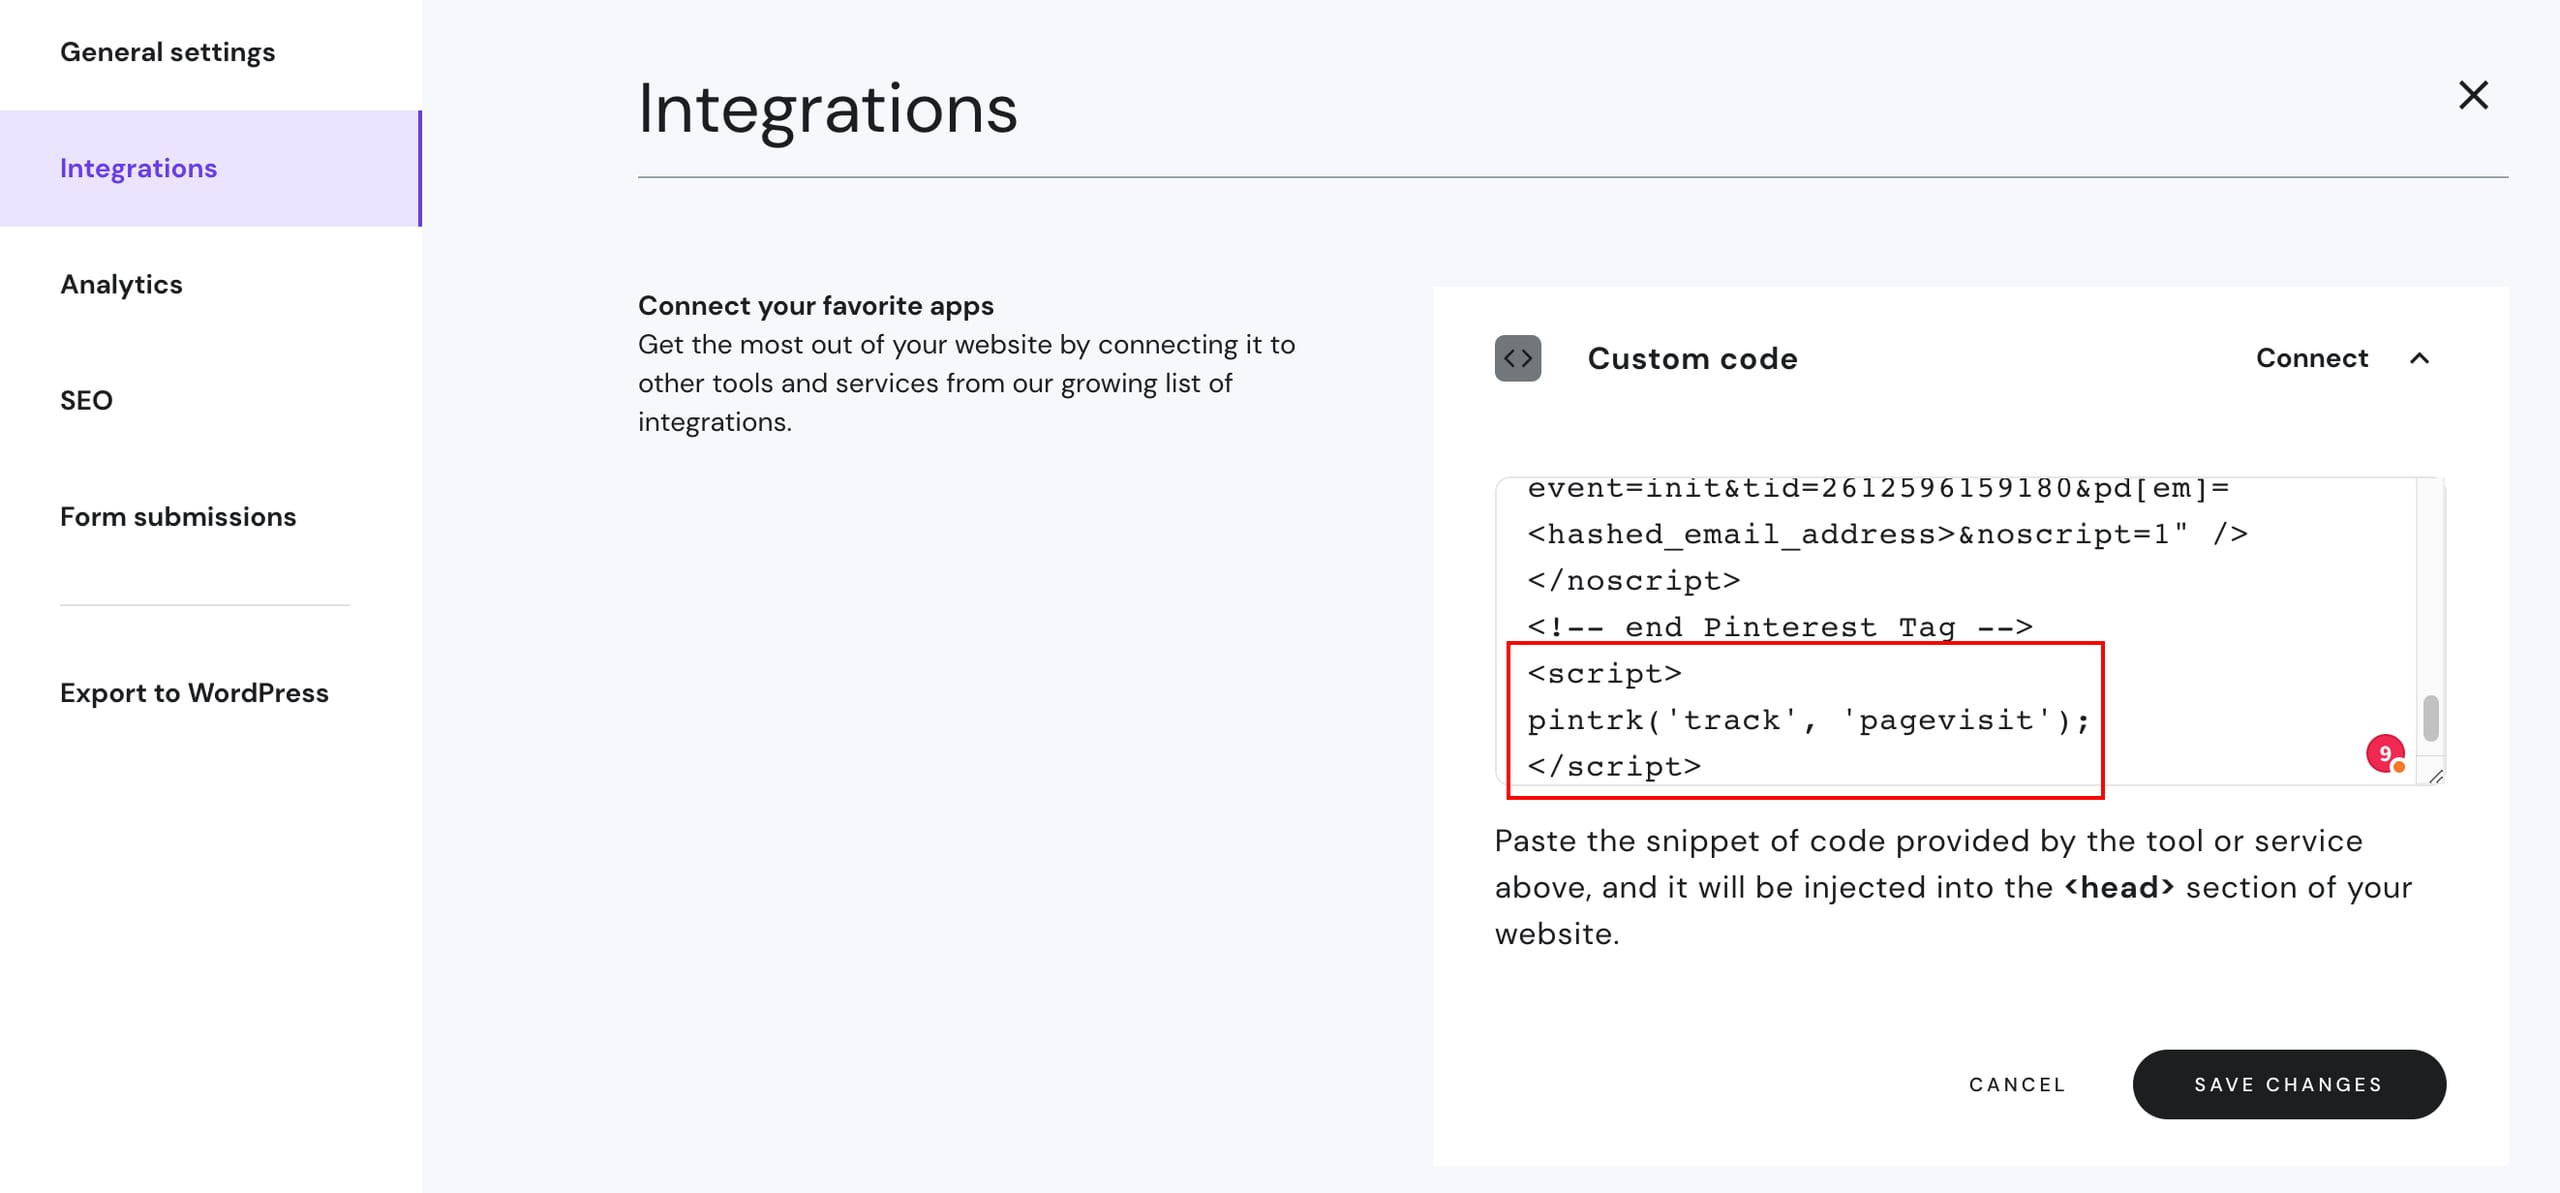Open the SEO settings page
The height and width of the screenshot is (1193, 2560).
coord(86,400)
